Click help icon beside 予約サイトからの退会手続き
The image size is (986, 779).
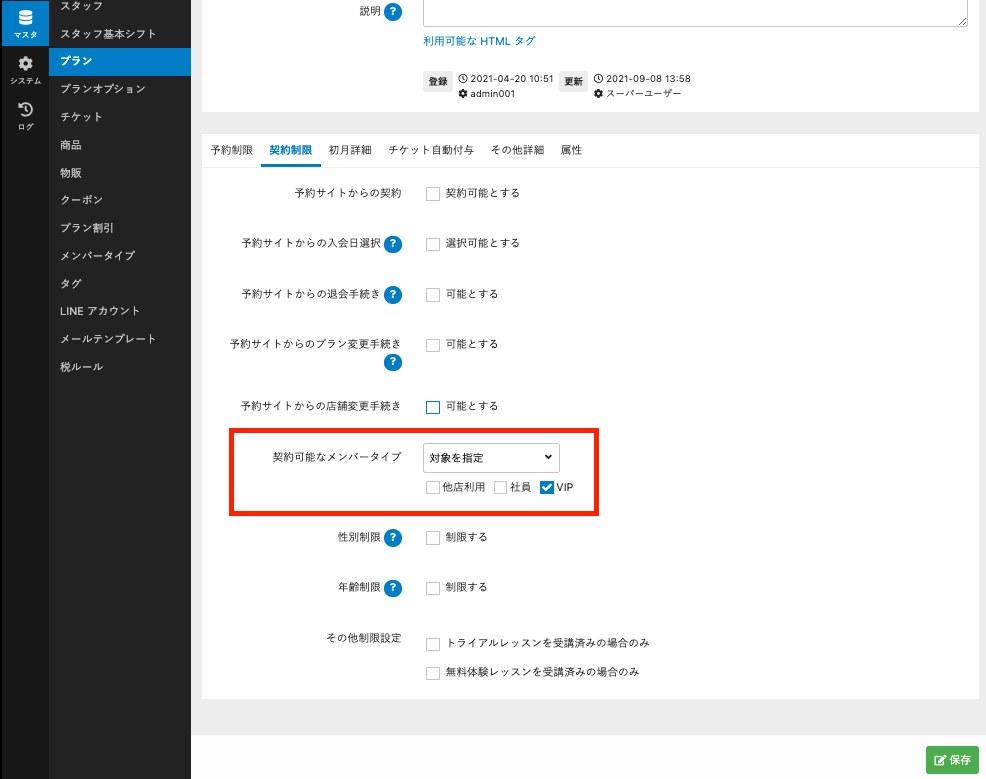(393, 295)
